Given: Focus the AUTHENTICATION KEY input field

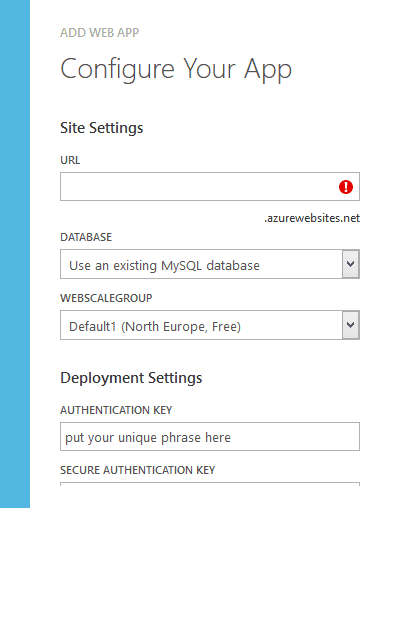Looking at the screenshot, I should pos(210,436).
